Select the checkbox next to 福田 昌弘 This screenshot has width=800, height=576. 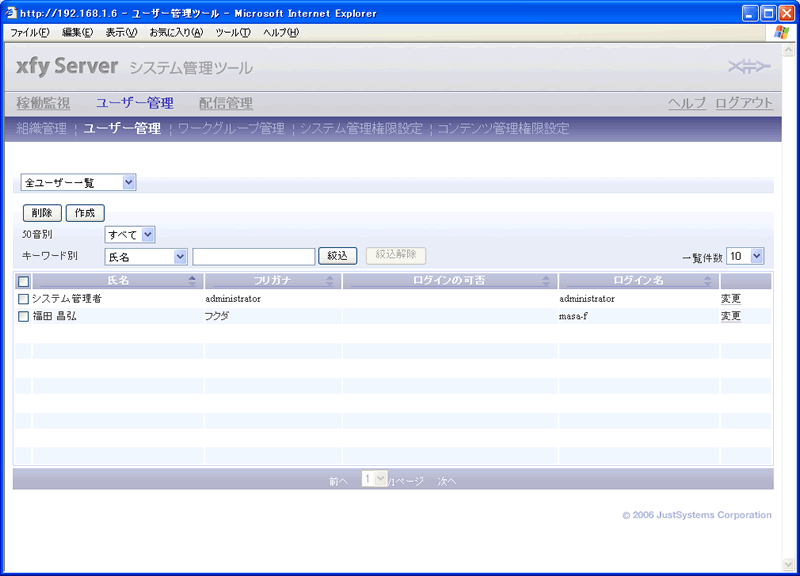(24, 316)
